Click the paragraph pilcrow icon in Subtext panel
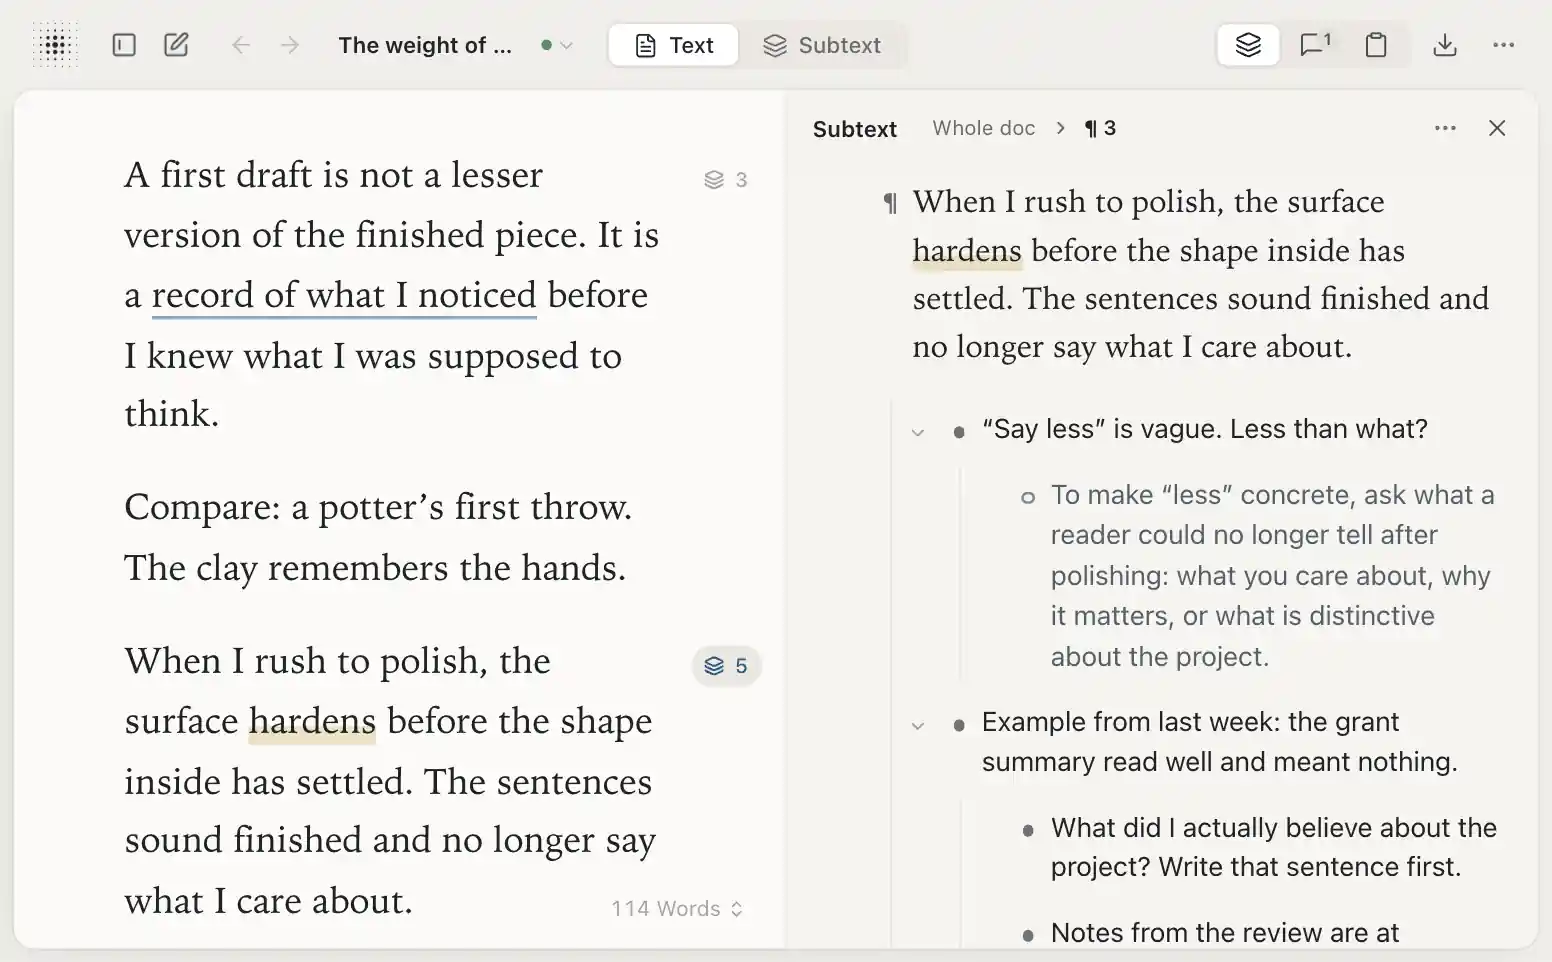This screenshot has height=962, width=1552. tap(890, 204)
